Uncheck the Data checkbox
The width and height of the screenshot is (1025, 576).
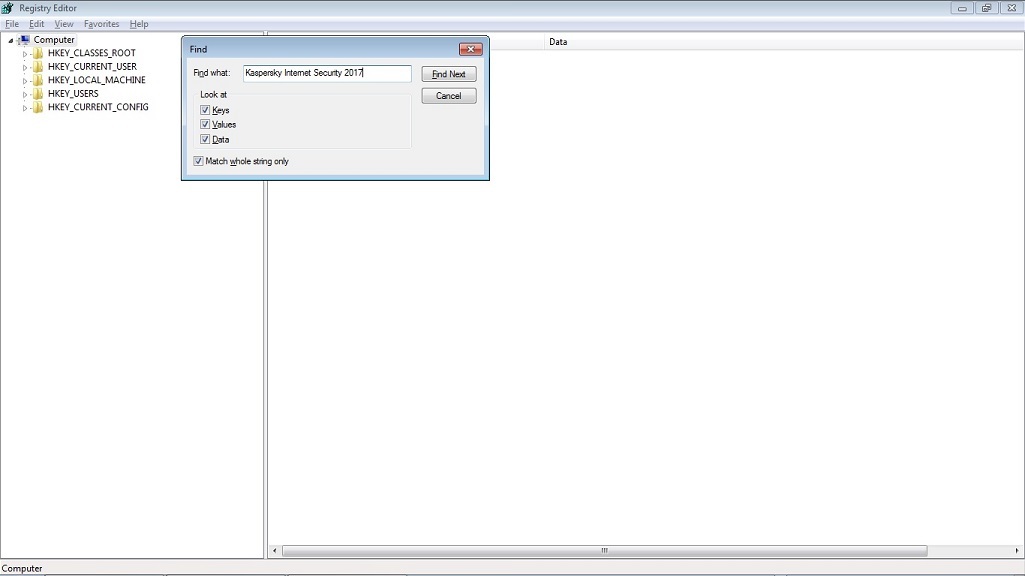[205, 139]
